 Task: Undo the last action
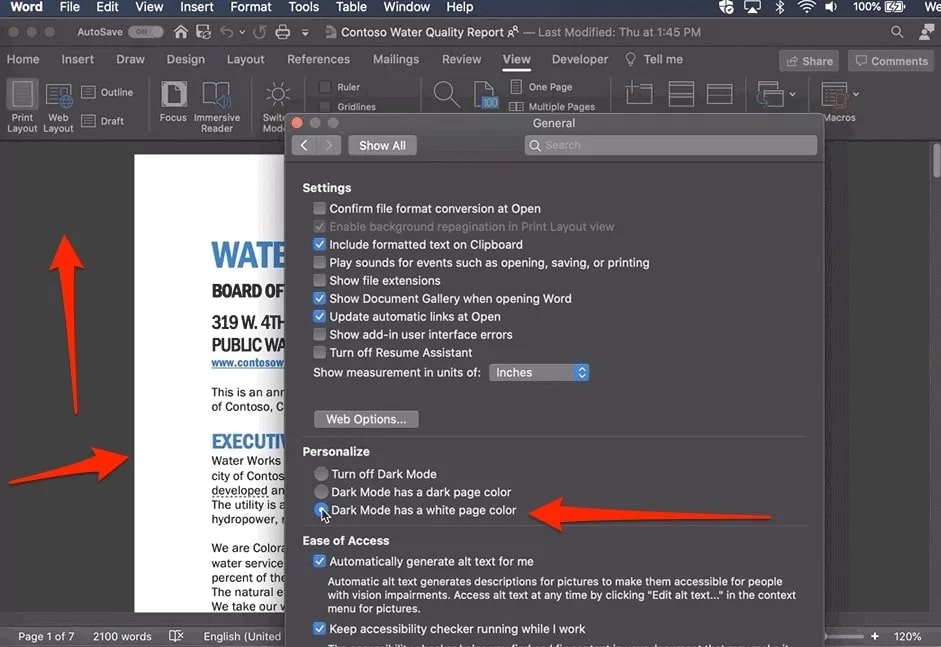(226, 32)
